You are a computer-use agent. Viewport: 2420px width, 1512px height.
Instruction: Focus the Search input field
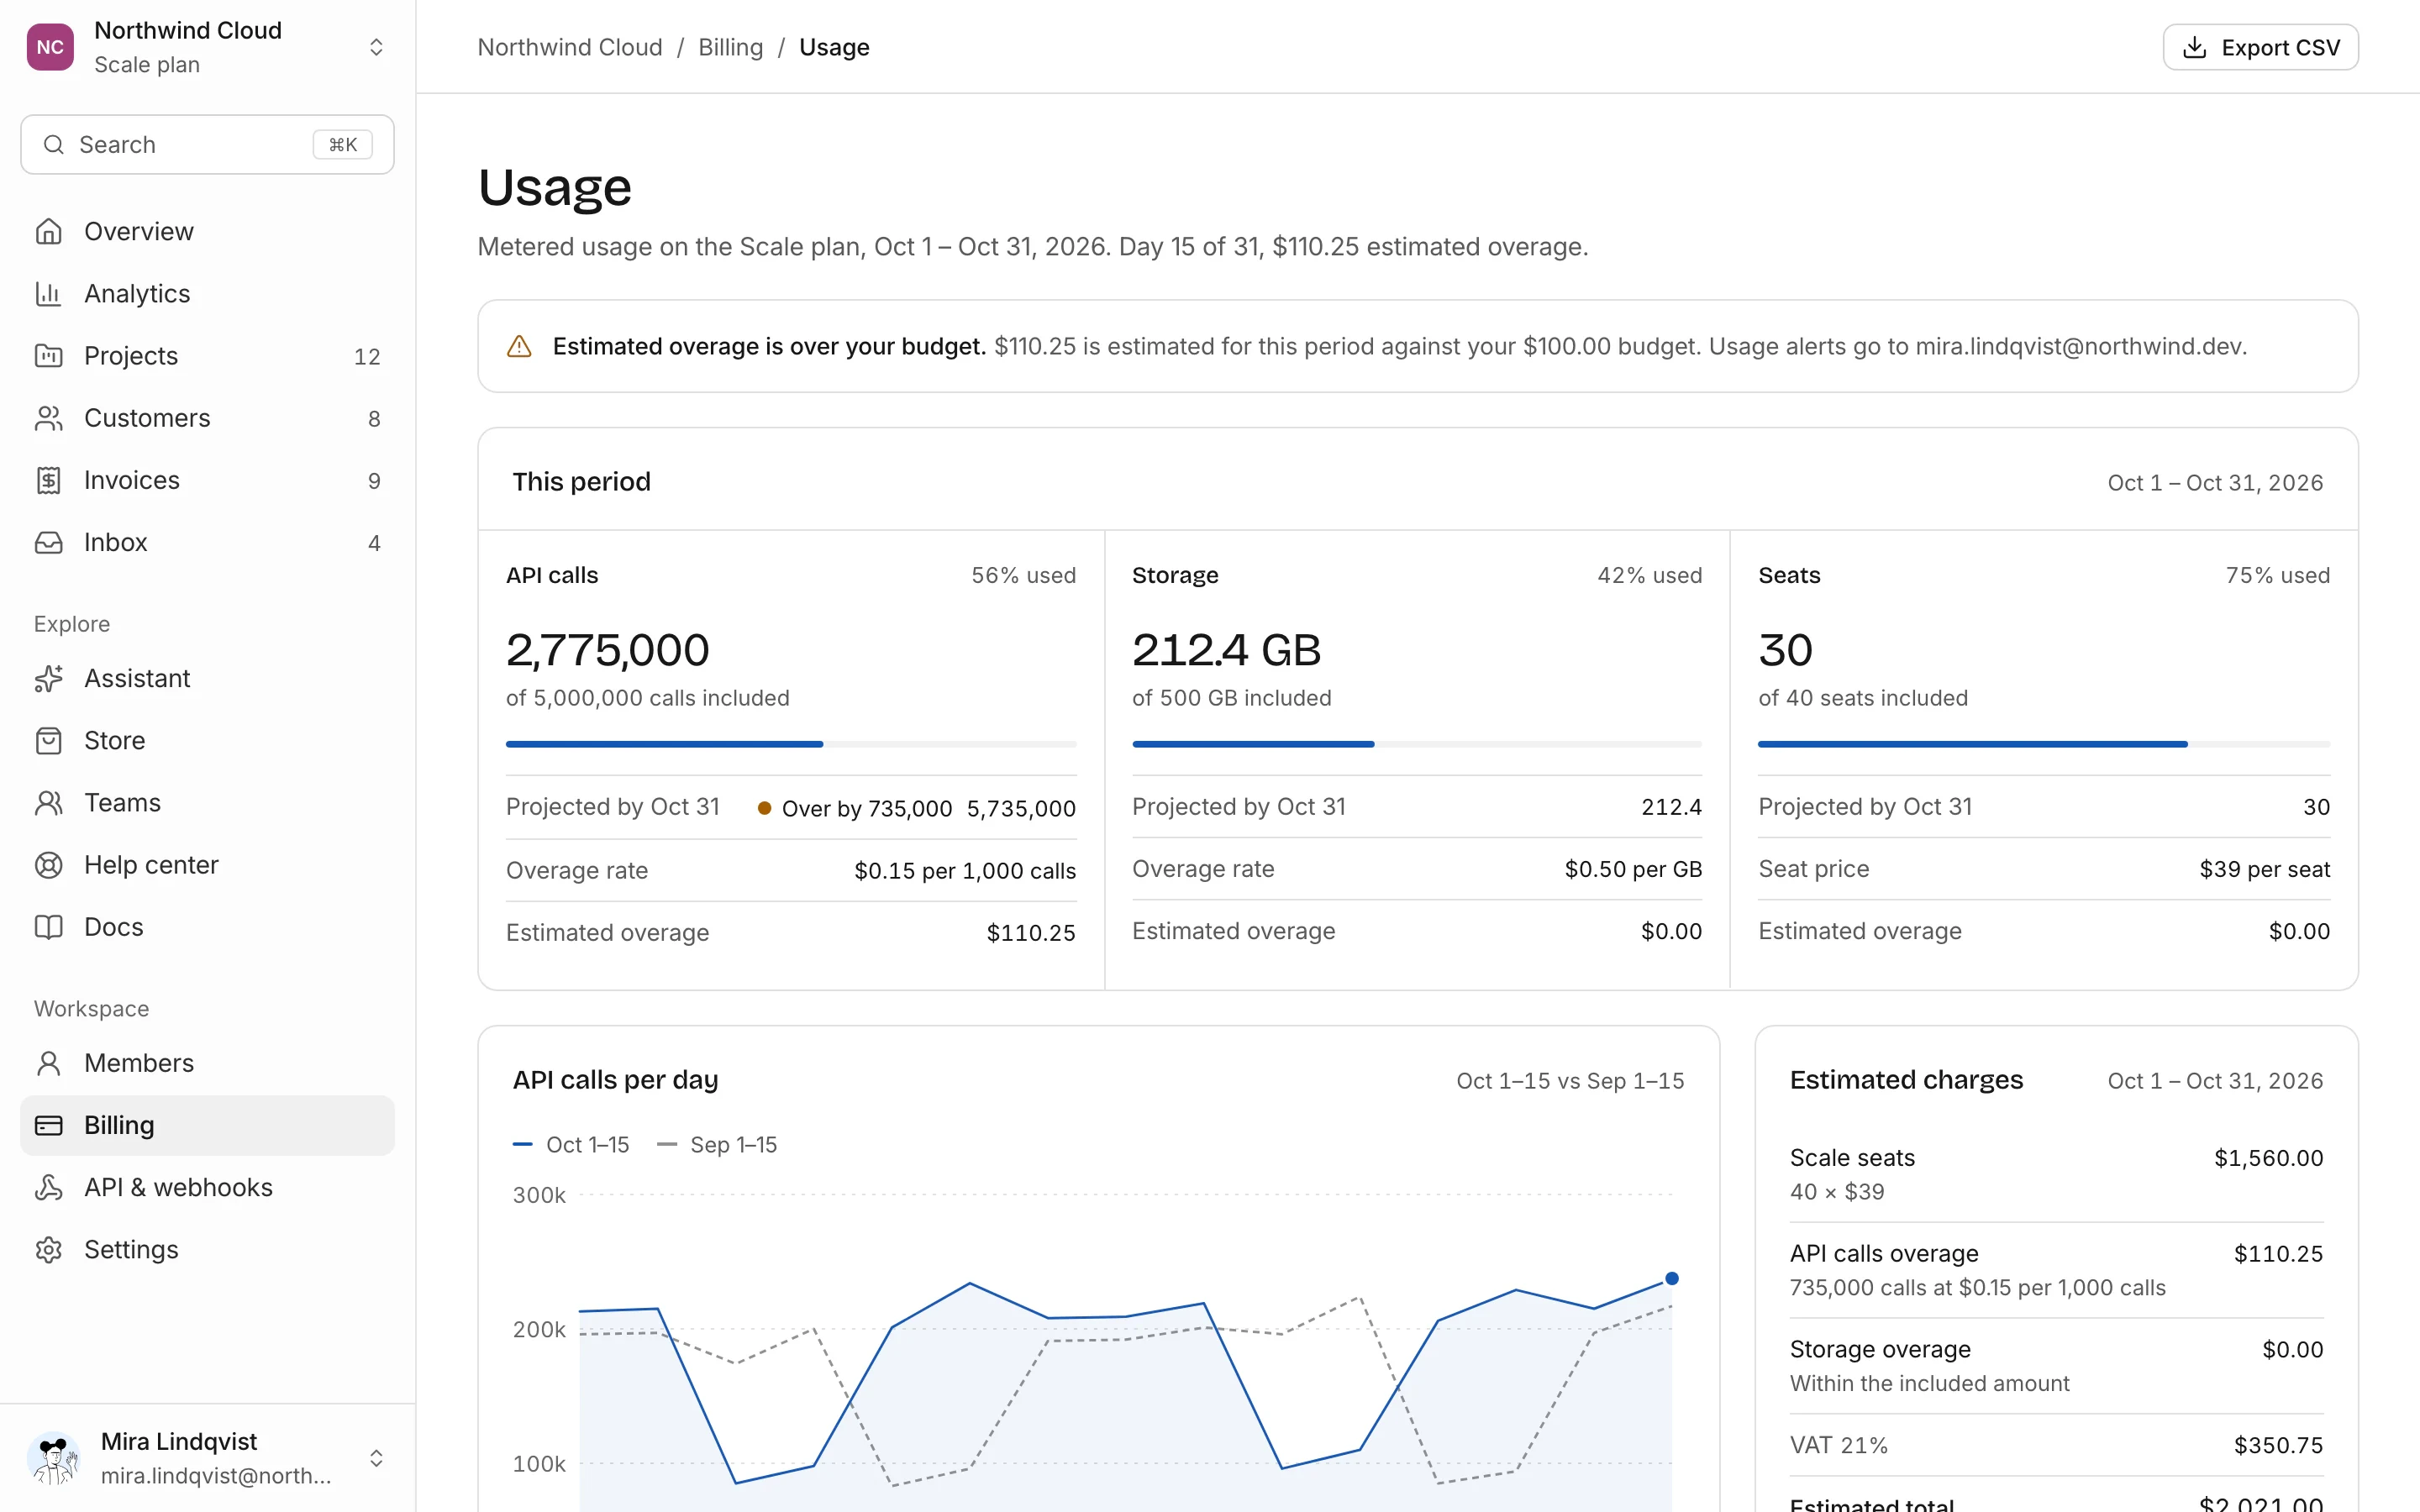pos(207,145)
